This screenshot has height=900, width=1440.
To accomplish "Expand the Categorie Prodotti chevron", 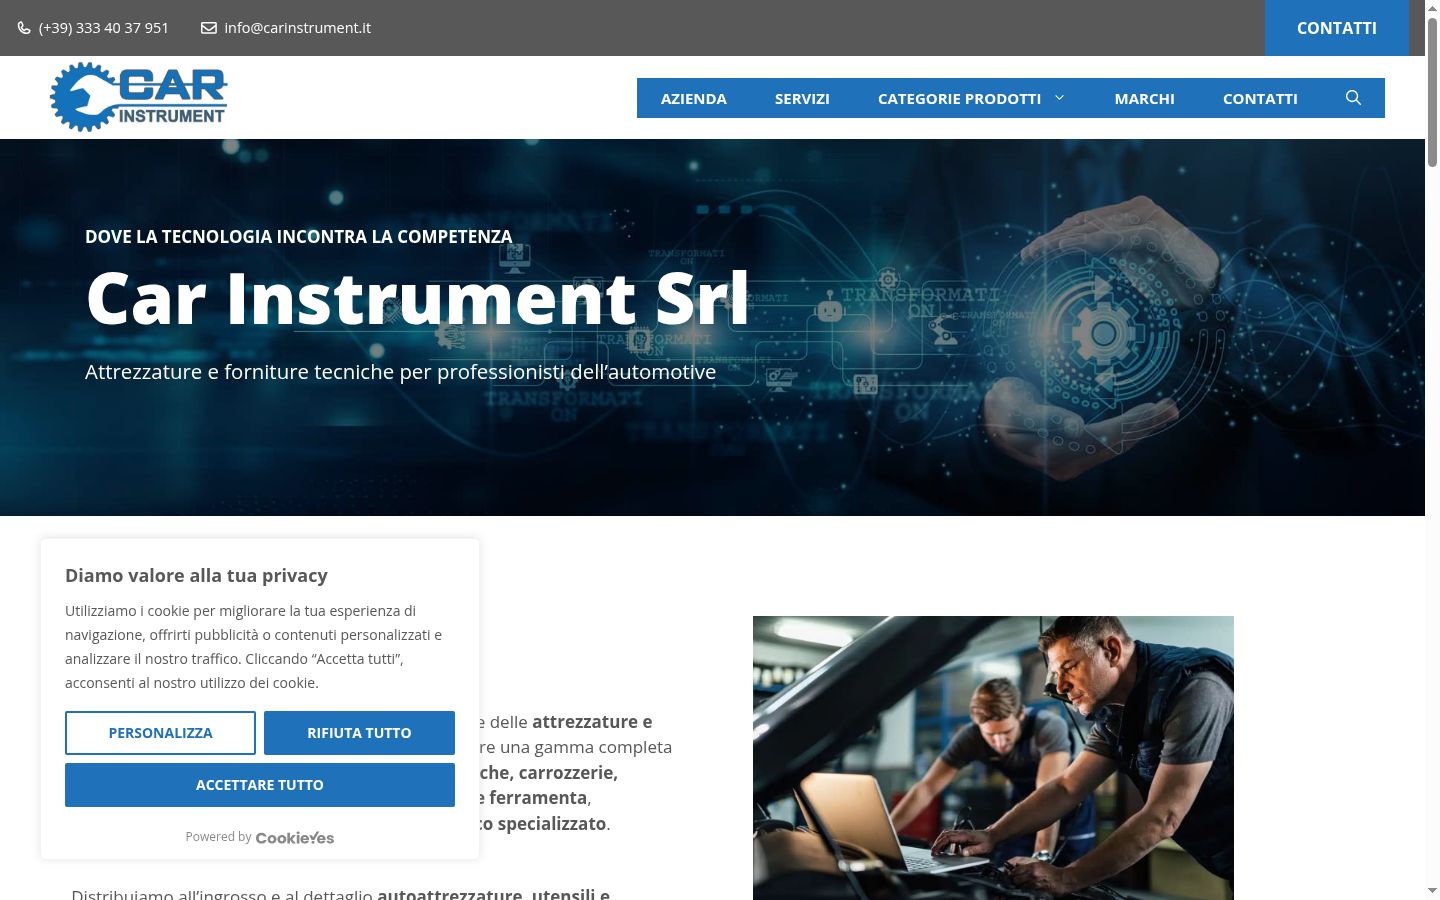I will tap(1060, 98).
